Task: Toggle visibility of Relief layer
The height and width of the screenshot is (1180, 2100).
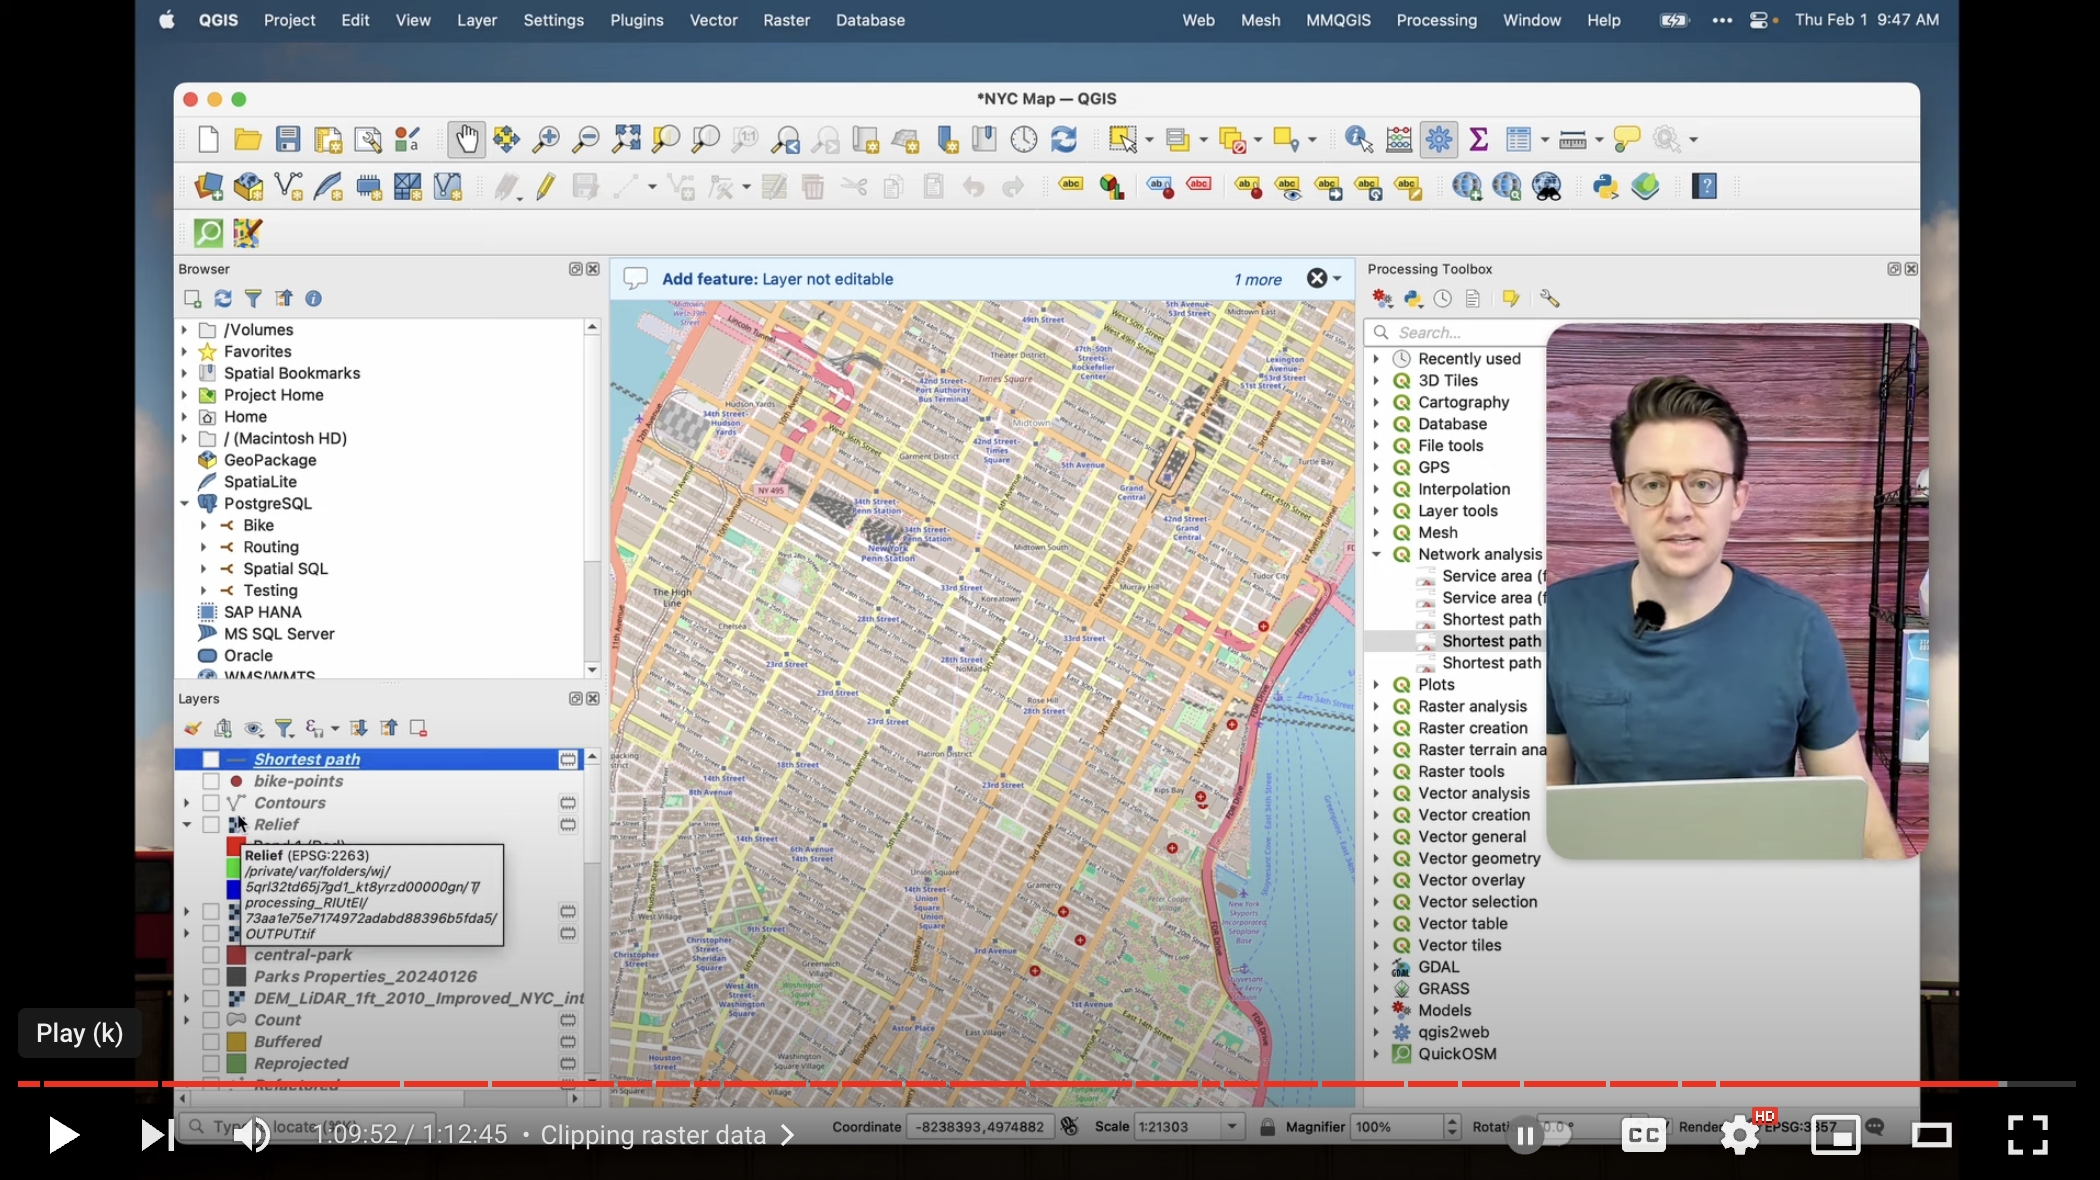Action: tap(211, 825)
